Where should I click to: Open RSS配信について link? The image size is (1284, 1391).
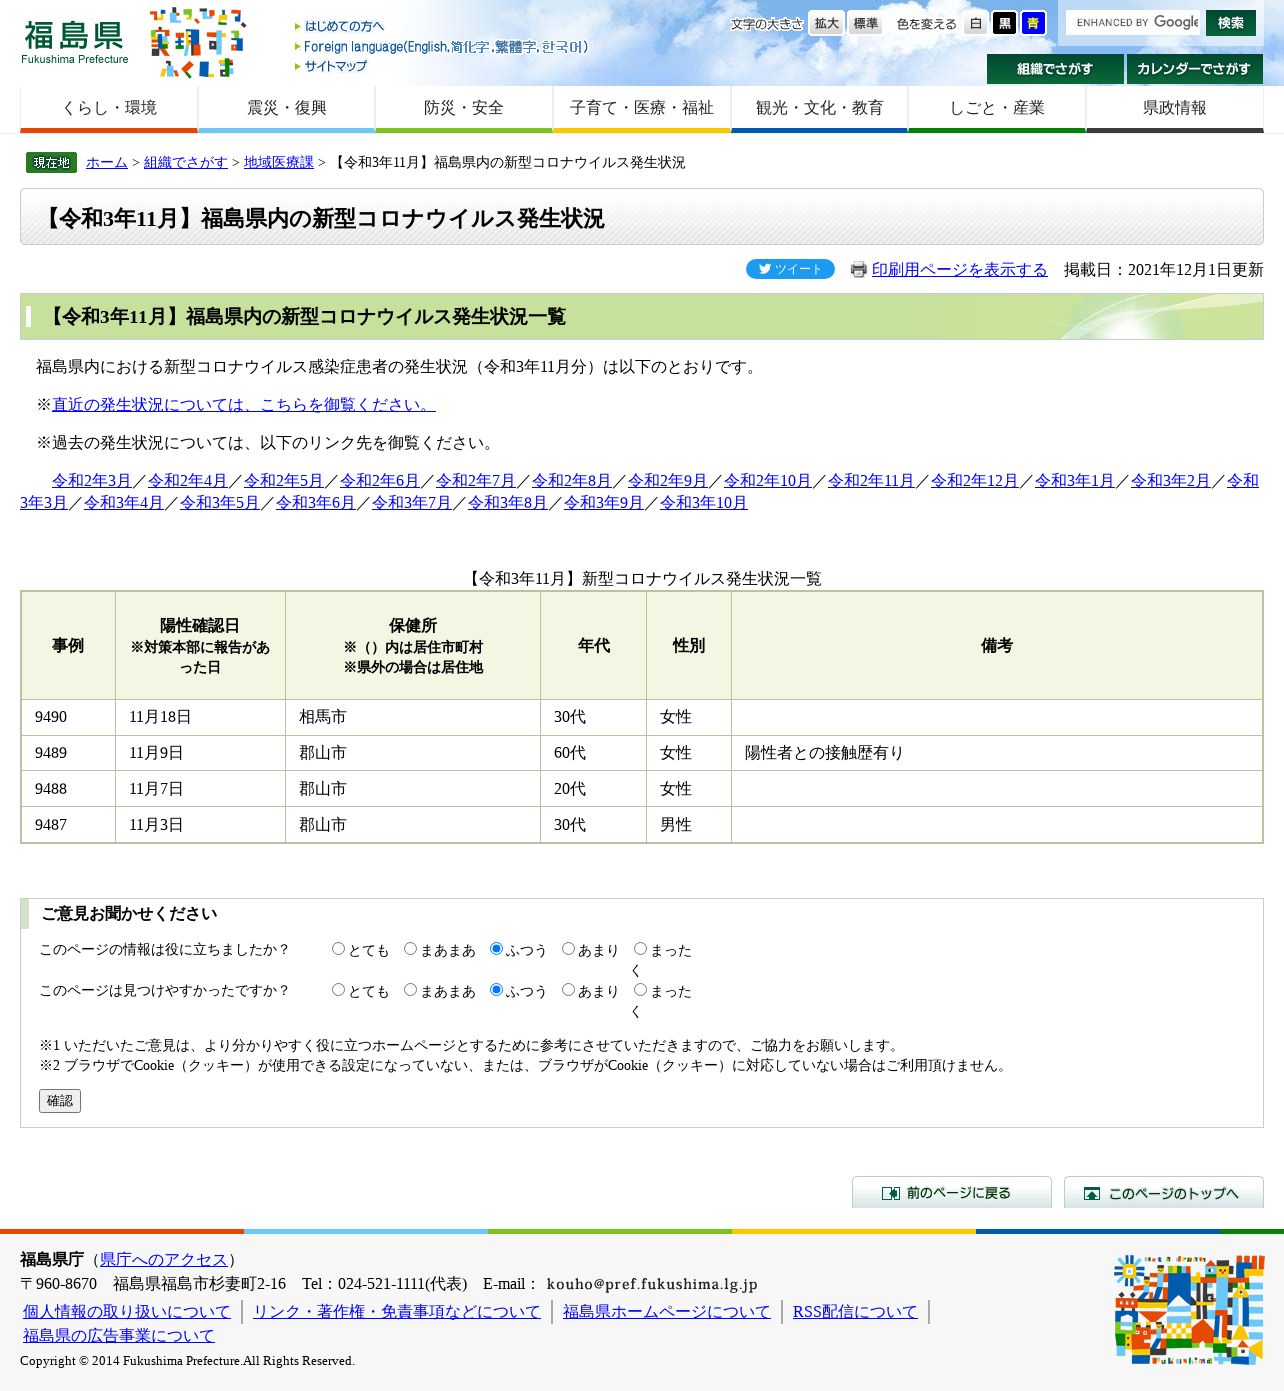tap(855, 1312)
